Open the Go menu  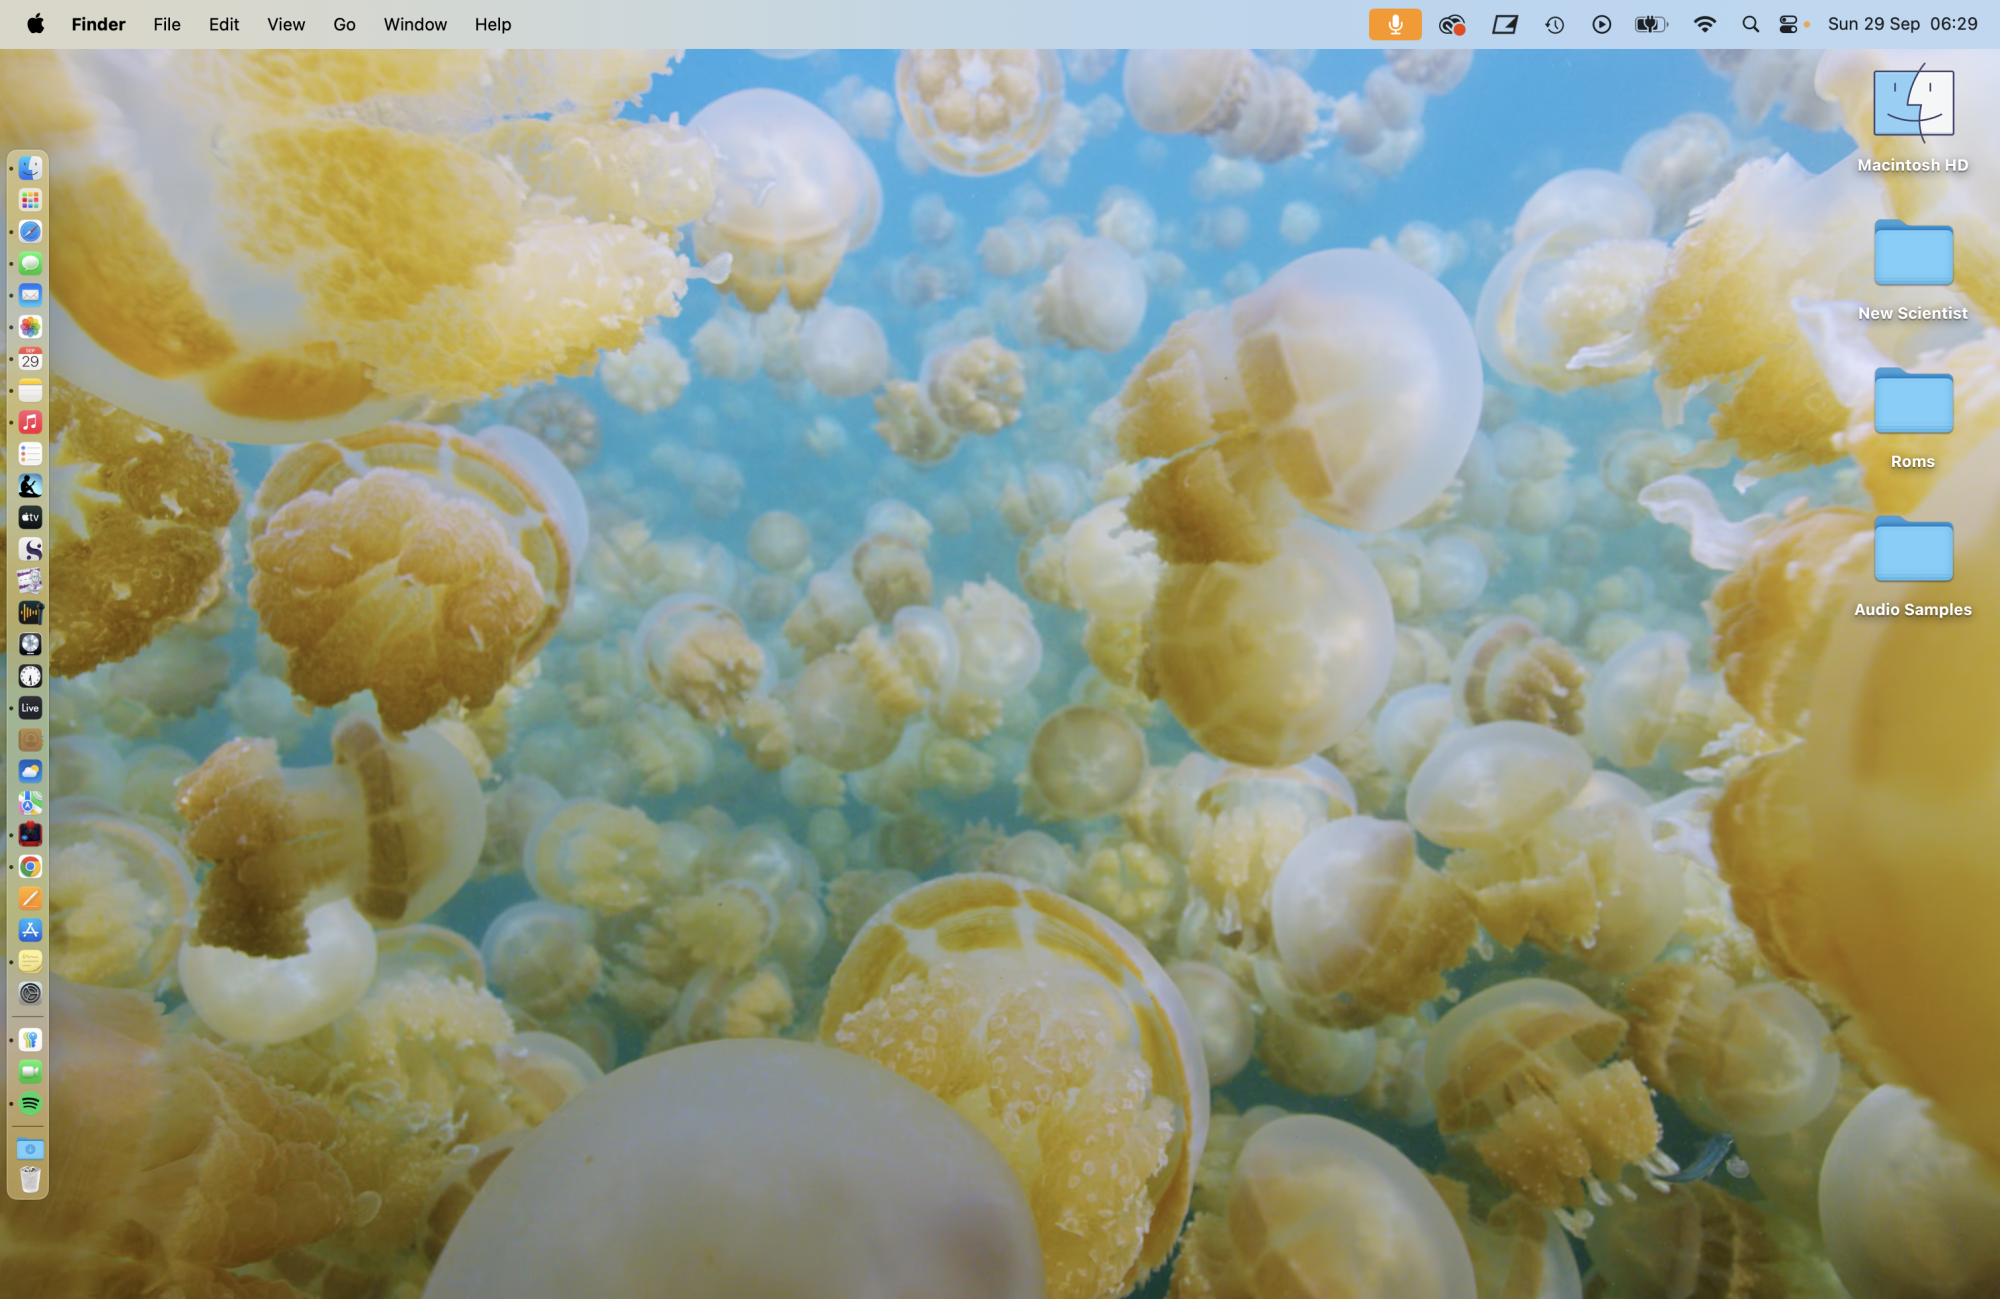[x=344, y=24]
